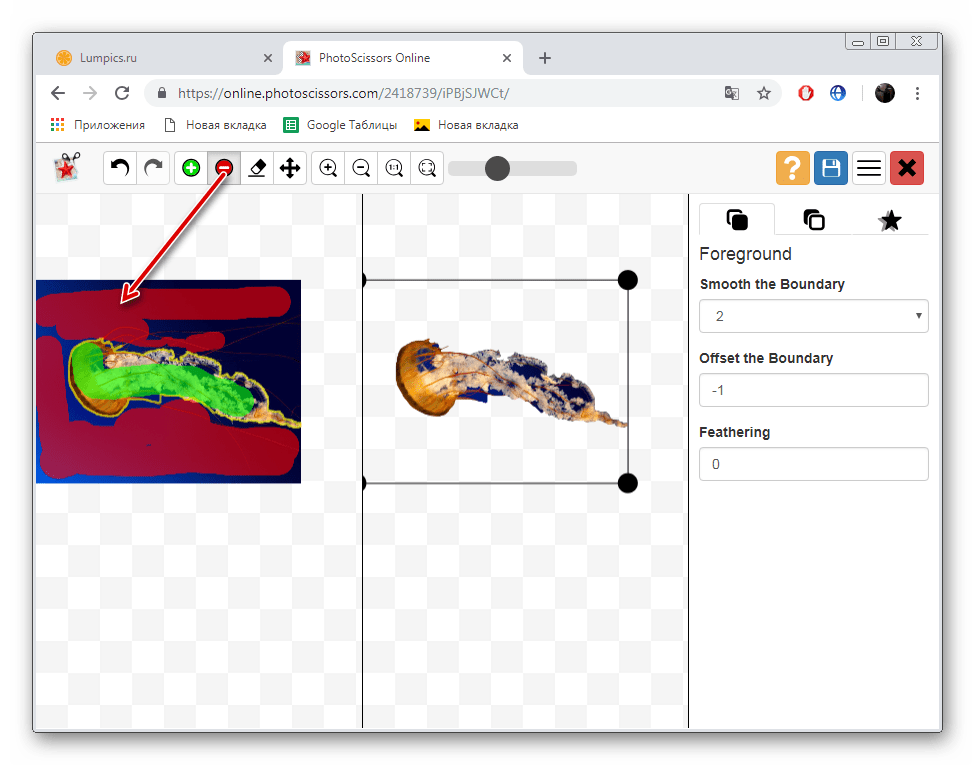Open the star Effects tab

[x=889, y=220]
